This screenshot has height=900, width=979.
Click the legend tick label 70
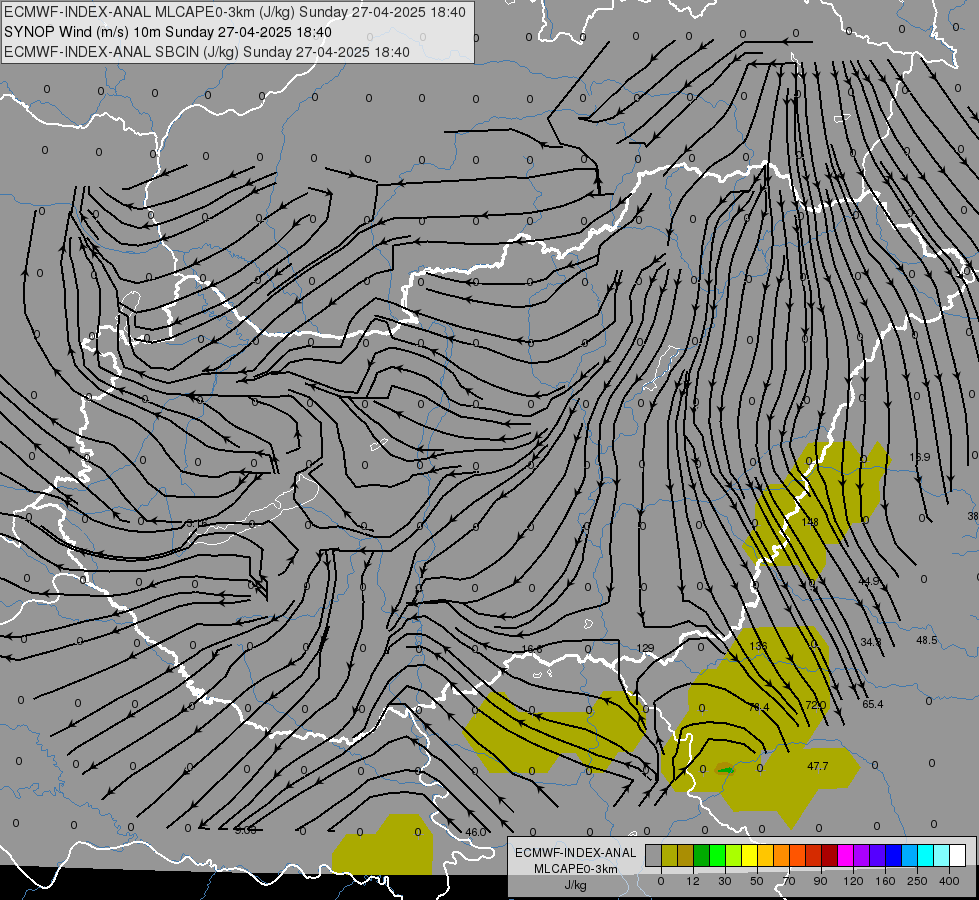tap(789, 881)
